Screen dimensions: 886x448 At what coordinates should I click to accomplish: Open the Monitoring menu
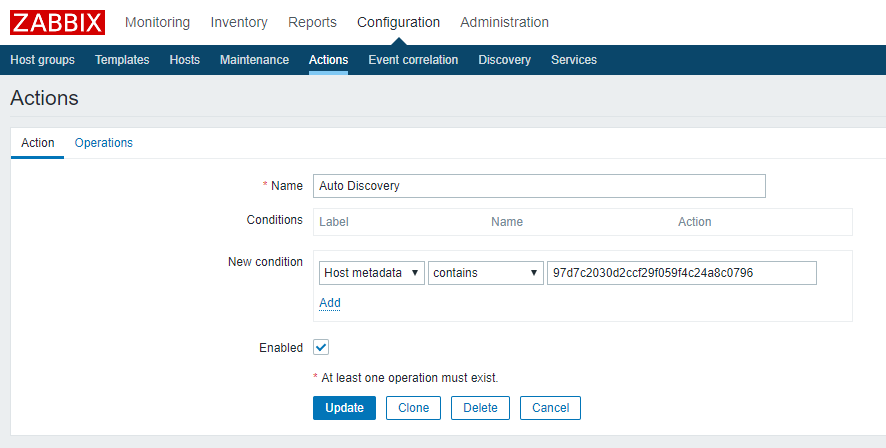click(x=157, y=22)
